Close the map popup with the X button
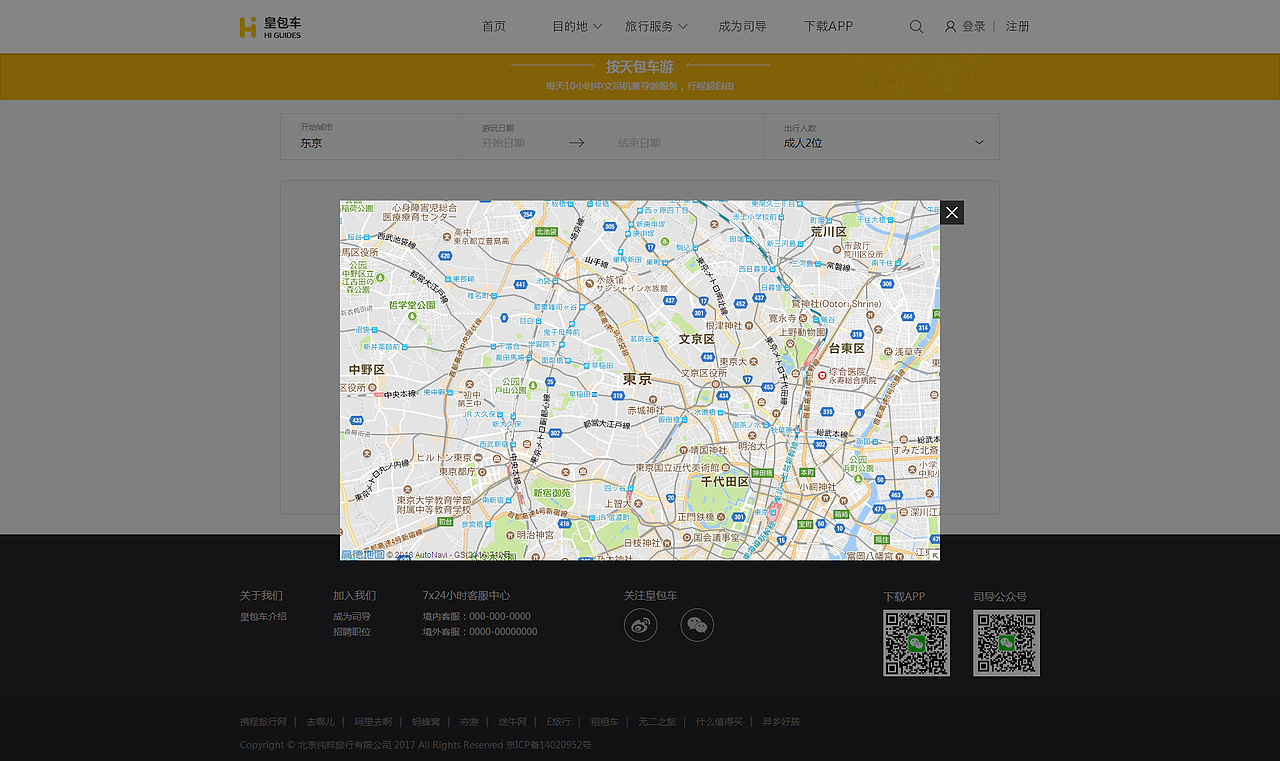Image resolution: width=1280 pixels, height=761 pixels. point(952,212)
